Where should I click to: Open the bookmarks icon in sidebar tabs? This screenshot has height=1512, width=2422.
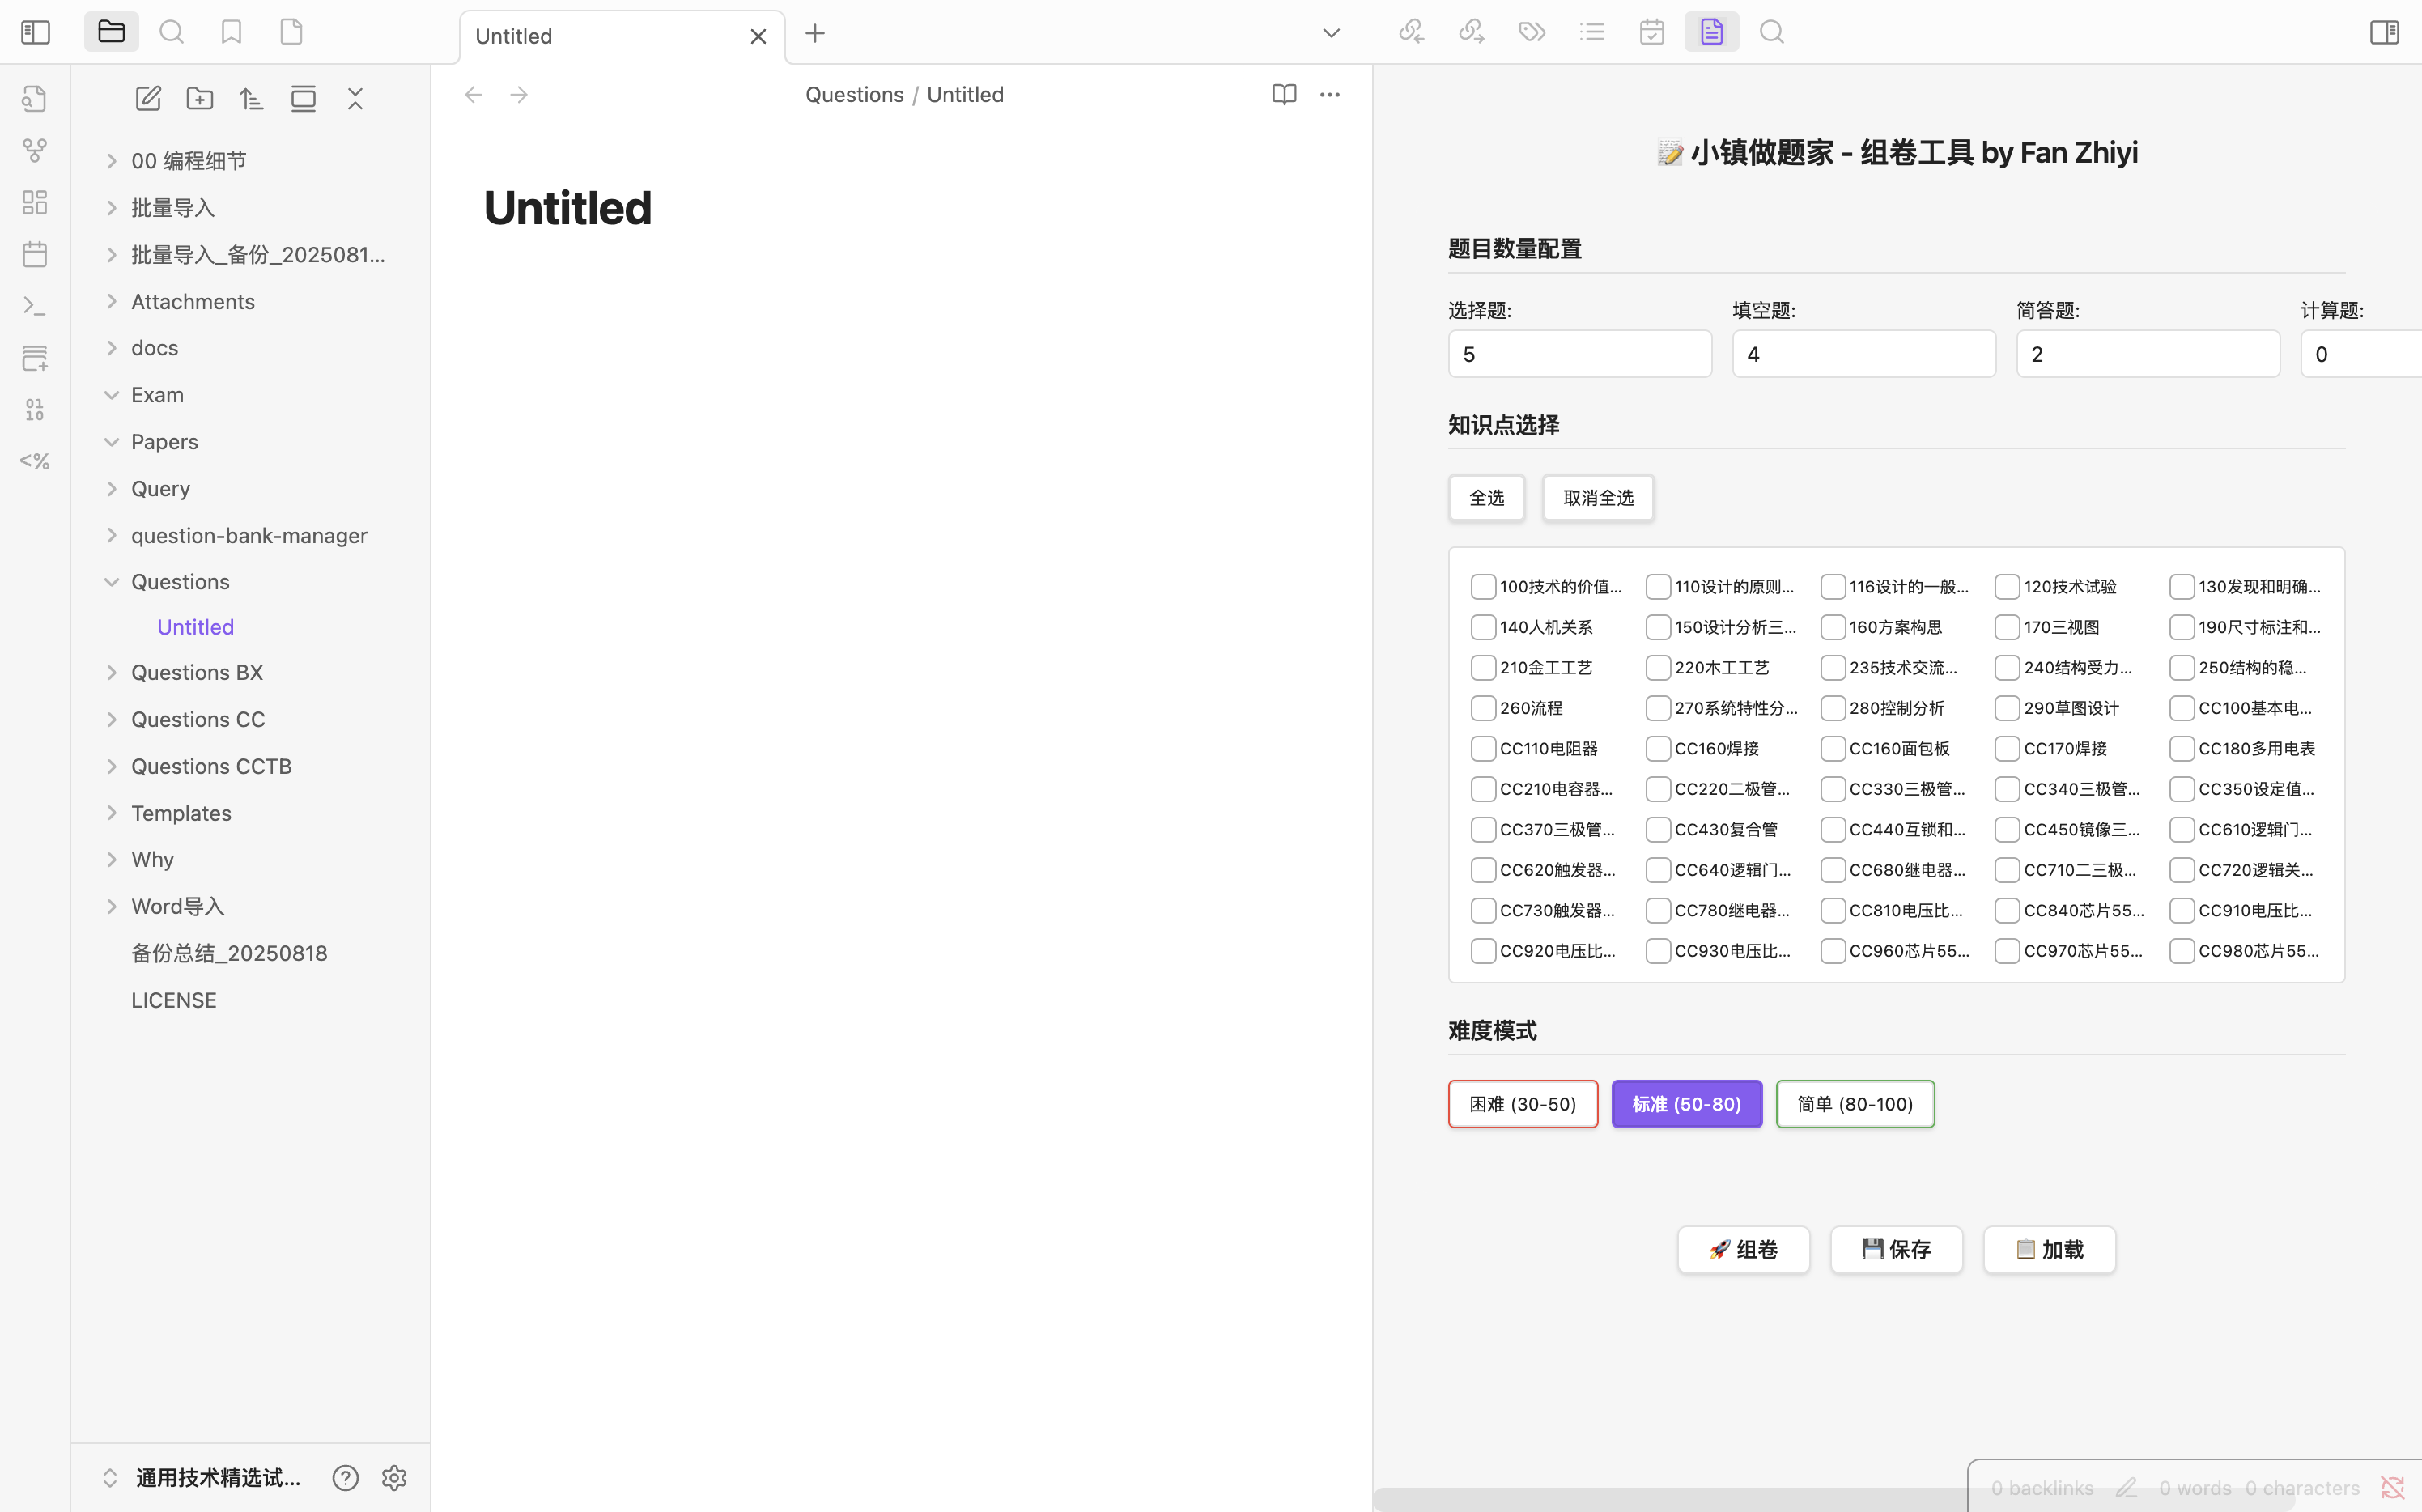pos(231,32)
